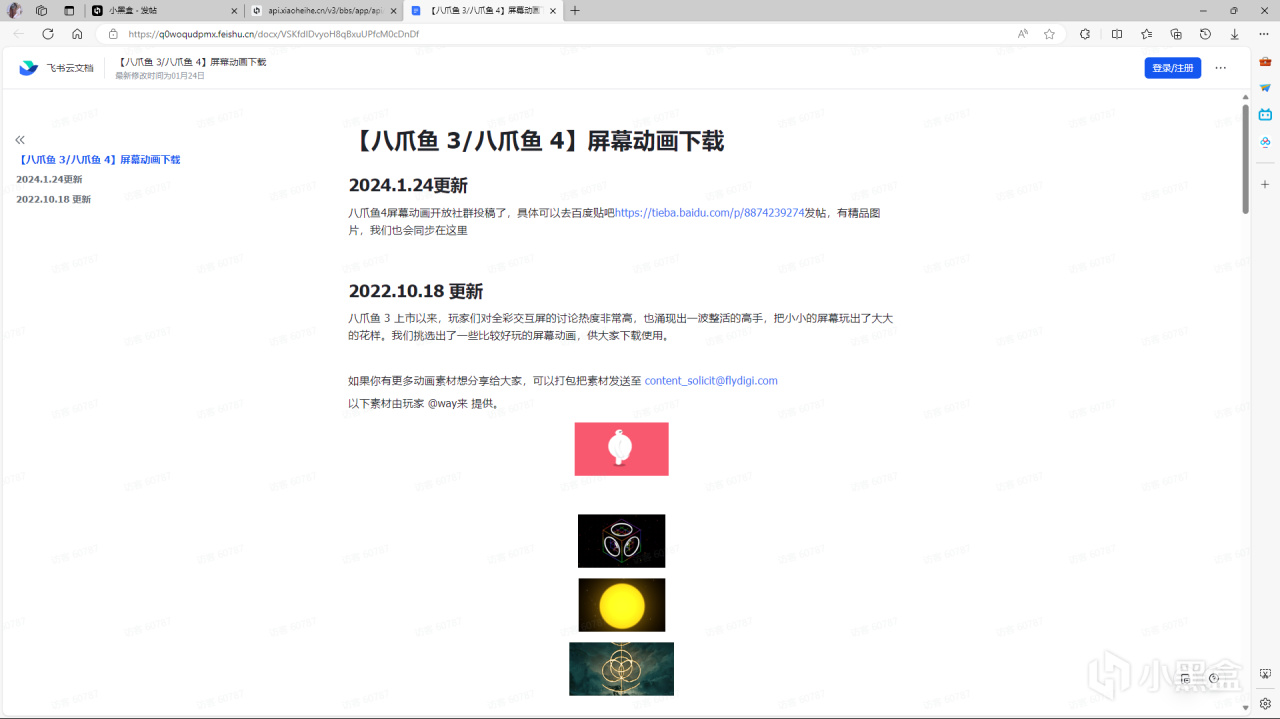Click the document title in header

pyautogui.click(x=192, y=62)
